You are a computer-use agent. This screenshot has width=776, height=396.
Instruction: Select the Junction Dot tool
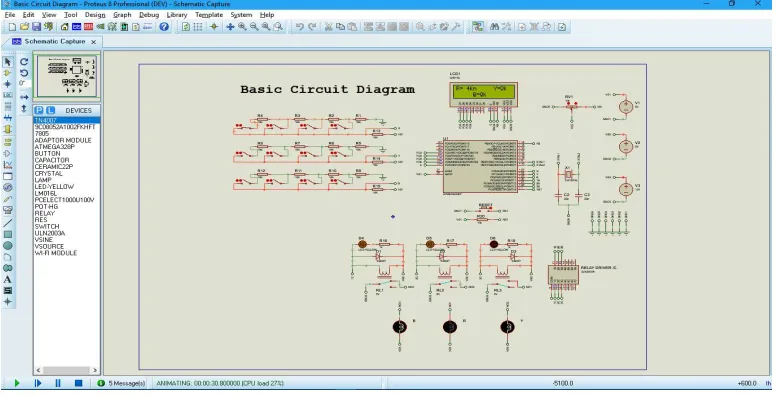coord(7,84)
